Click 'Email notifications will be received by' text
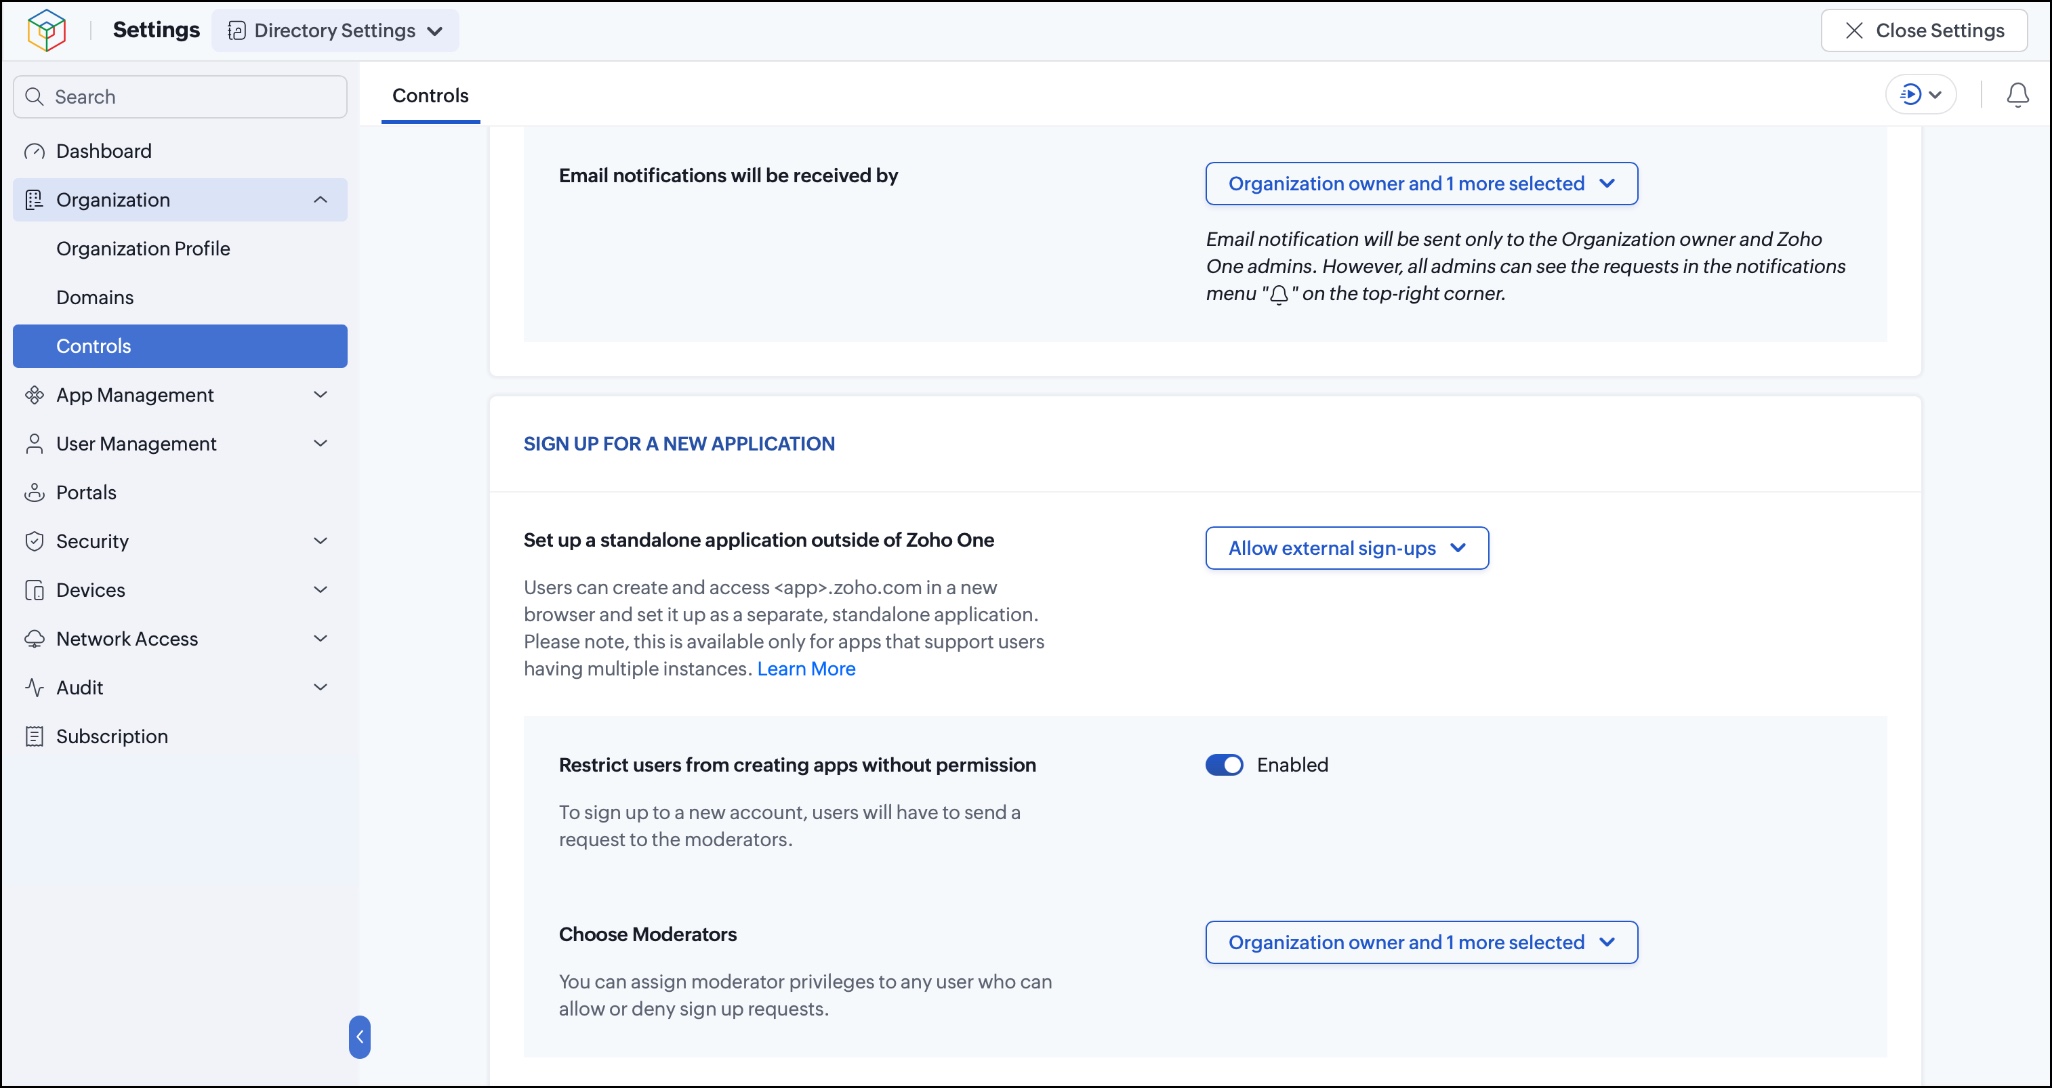Screen dimensions: 2052x1088 coord(728,176)
